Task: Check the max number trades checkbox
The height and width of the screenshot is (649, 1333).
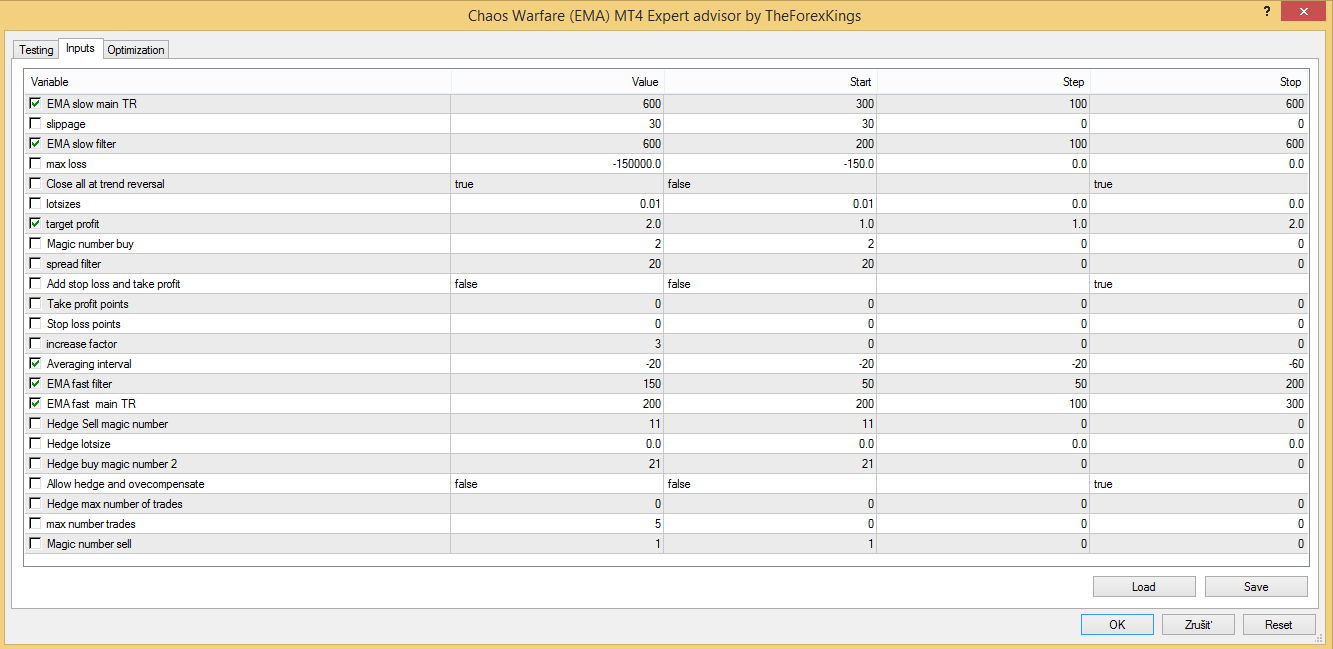Action: pos(36,524)
